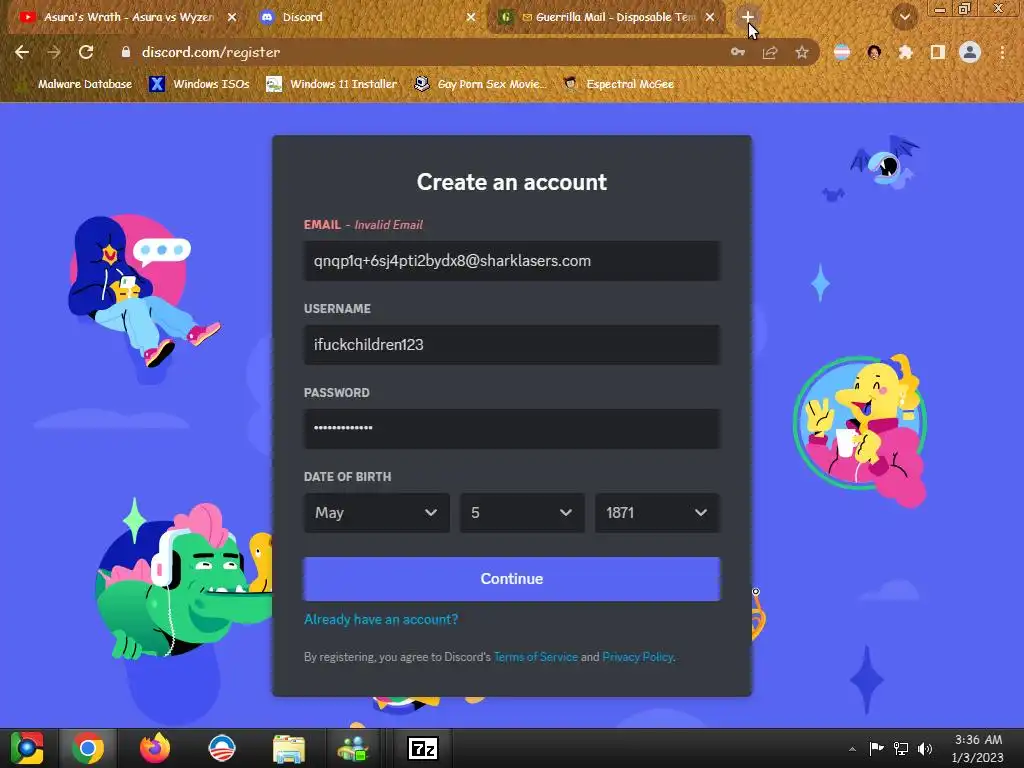Open the Privacy Policy link
Viewport: 1024px width, 768px height.
click(637, 657)
